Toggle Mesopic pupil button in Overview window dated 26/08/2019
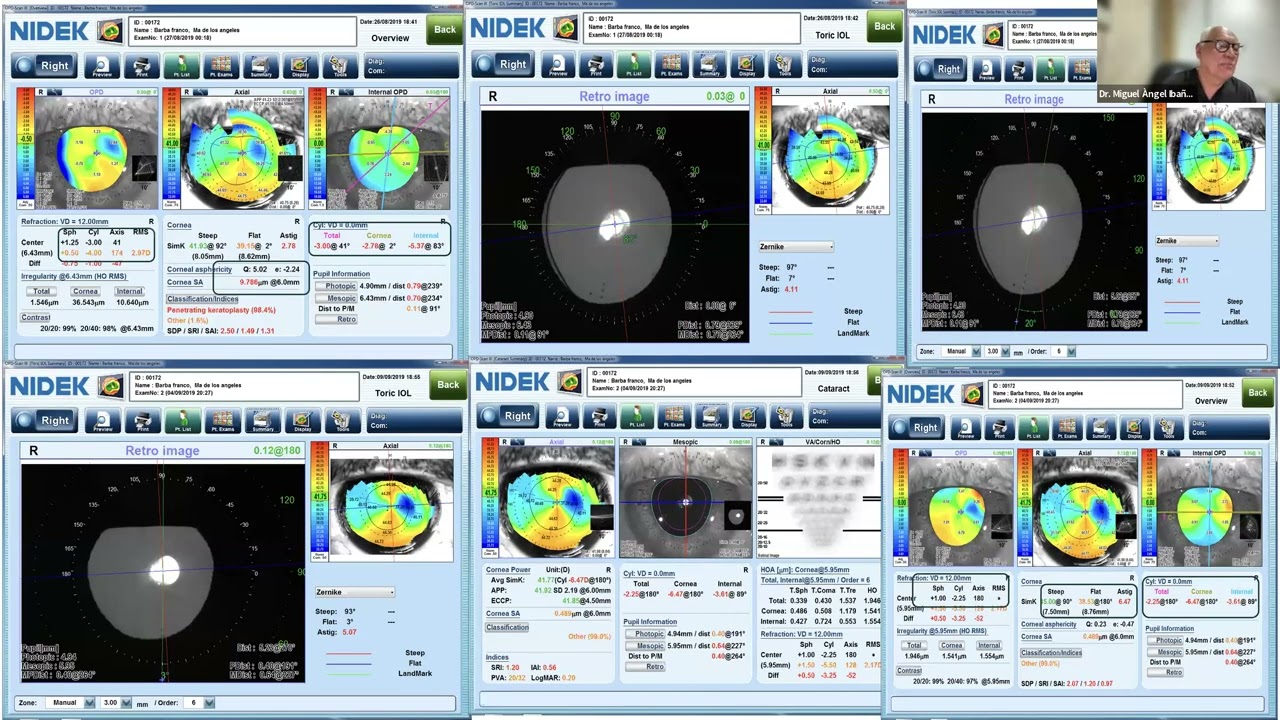 pos(335,298)
